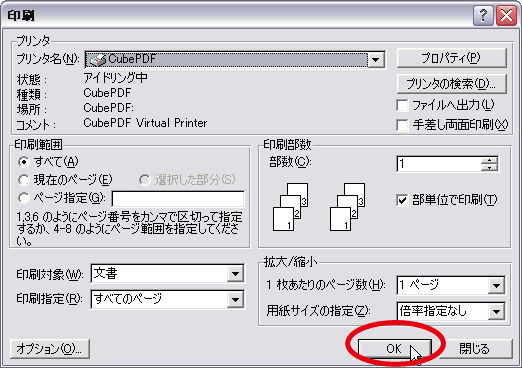Click the プロパティ(P) button
522x368 pixels.
(451, 58)
